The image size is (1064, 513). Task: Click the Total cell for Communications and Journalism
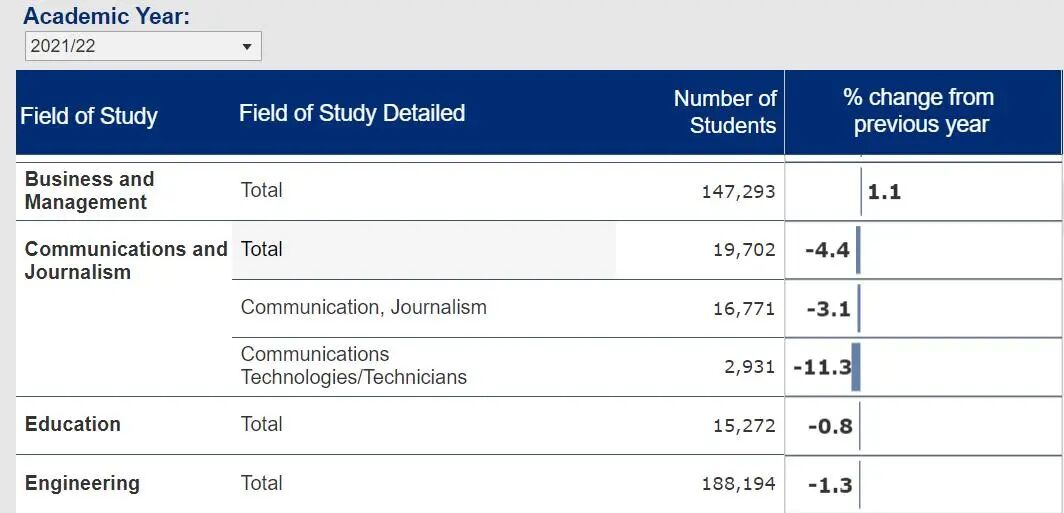[262, 249]
